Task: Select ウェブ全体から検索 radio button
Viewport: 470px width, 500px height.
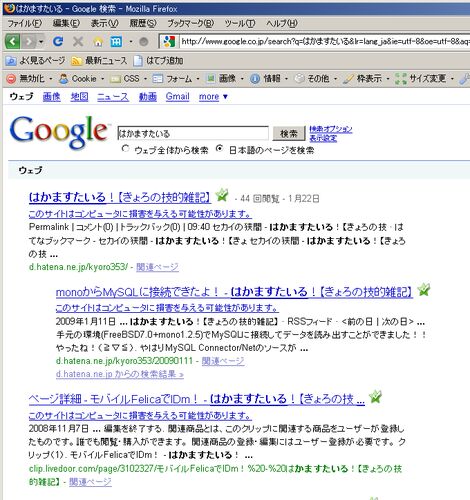Action: 125,148
